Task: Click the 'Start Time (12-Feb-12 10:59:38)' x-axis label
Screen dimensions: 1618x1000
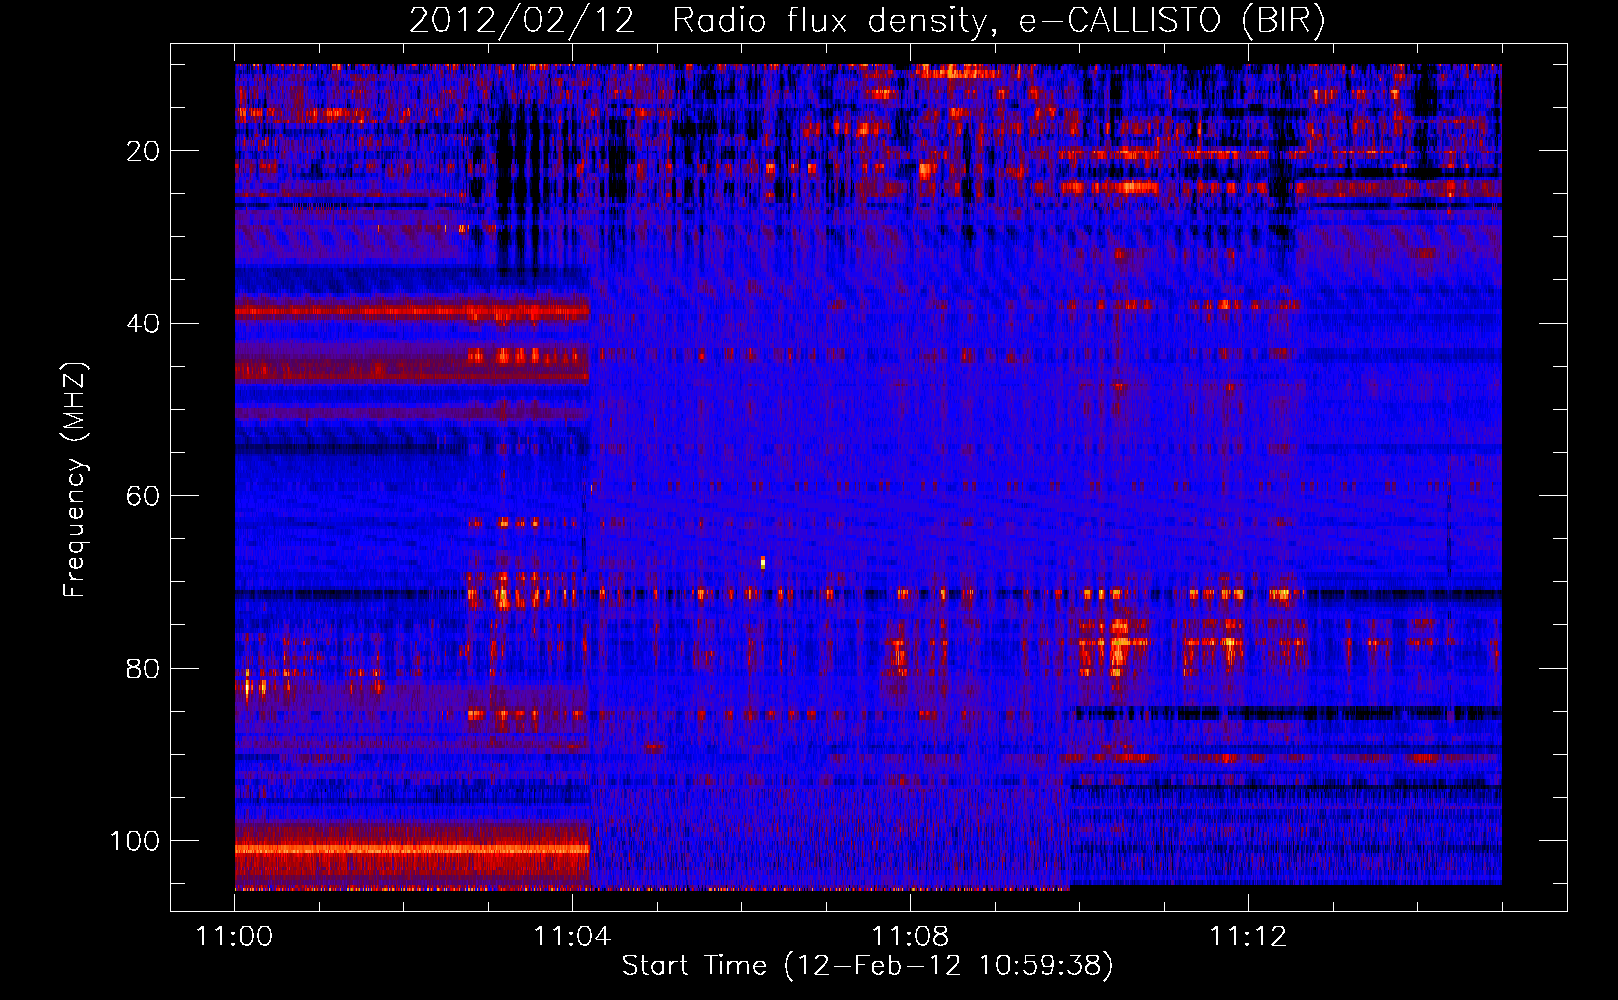Action: (x=867, y=966)
